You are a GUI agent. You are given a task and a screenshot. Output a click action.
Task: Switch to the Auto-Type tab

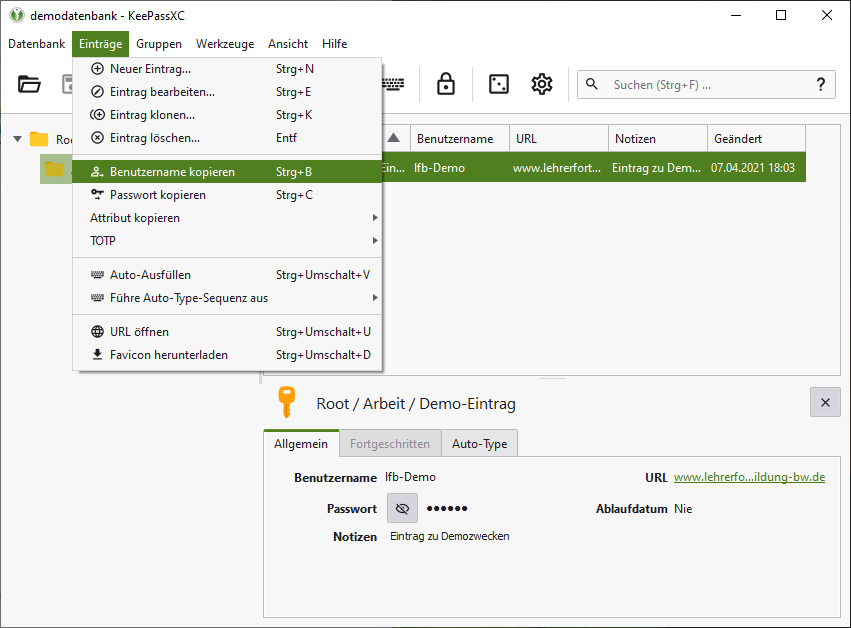click(479, 444)
